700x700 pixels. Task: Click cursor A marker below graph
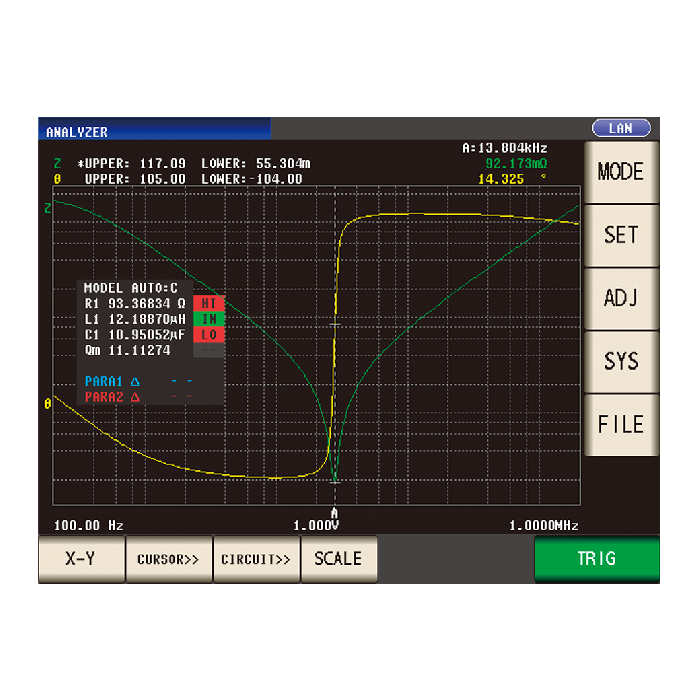tap(334, 513)
